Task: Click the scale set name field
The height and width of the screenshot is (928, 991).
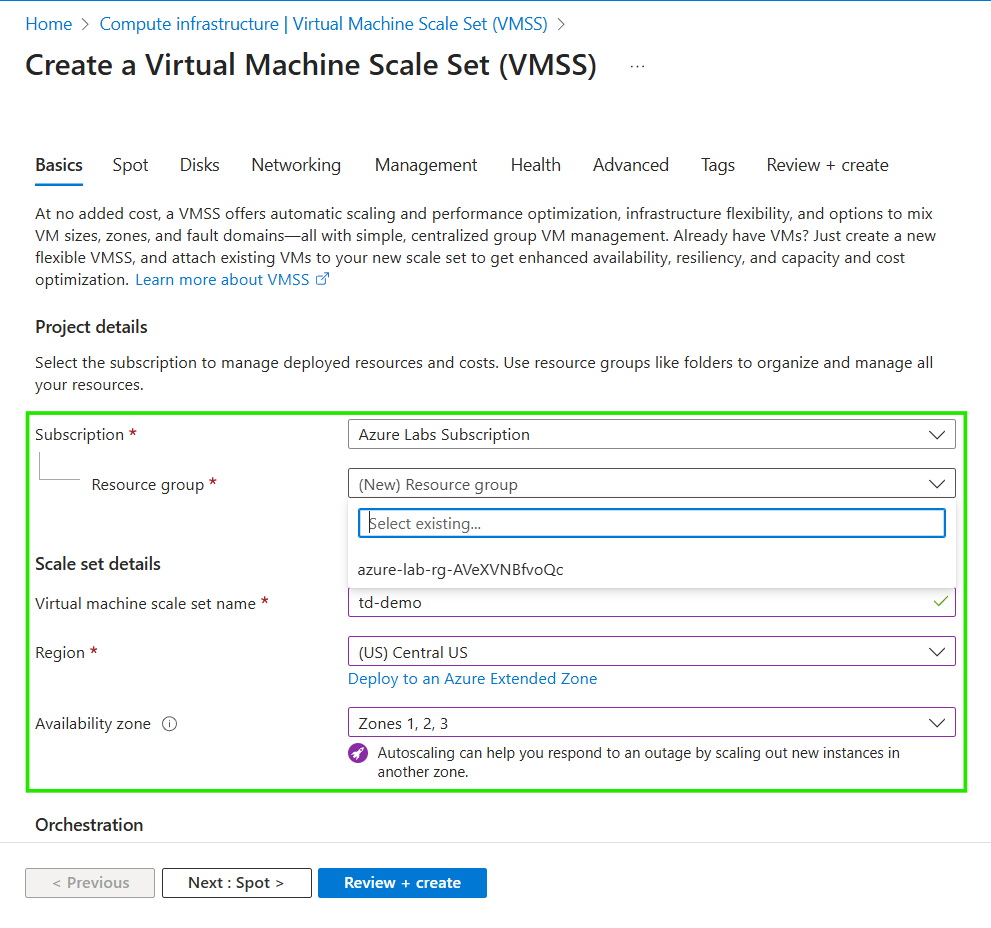Action: tap(640, 603)
